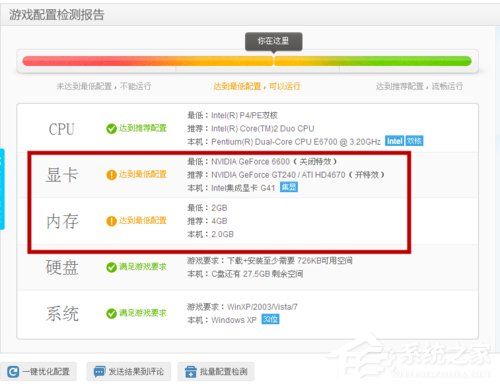The image size is (500, 387).
Task: Click the blue 双核 badge
Action: [414, 141]
